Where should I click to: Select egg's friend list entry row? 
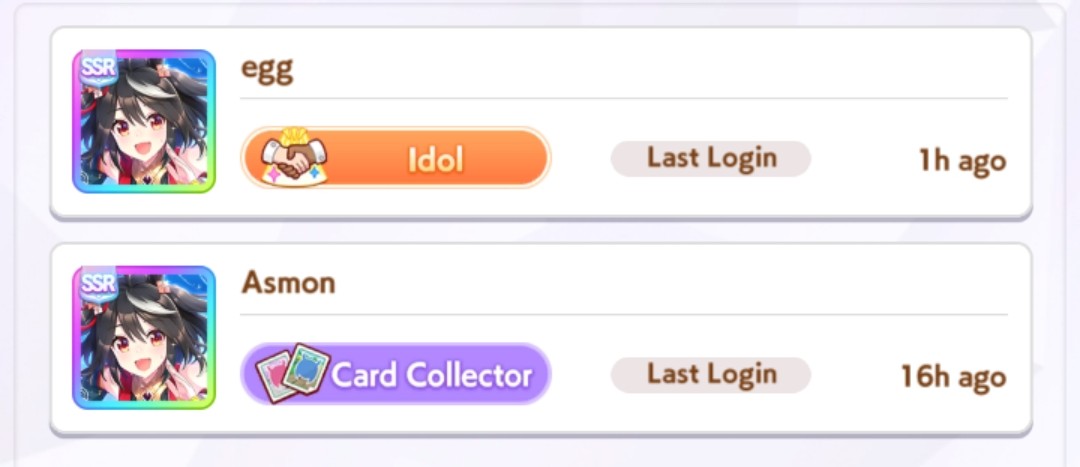pos(541,123)
